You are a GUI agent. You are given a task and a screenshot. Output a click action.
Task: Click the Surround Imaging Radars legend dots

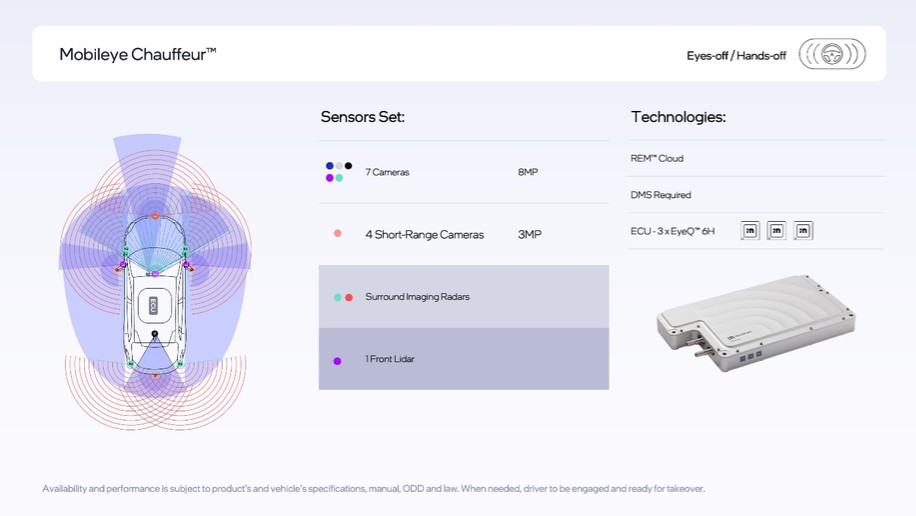[343, 297]
